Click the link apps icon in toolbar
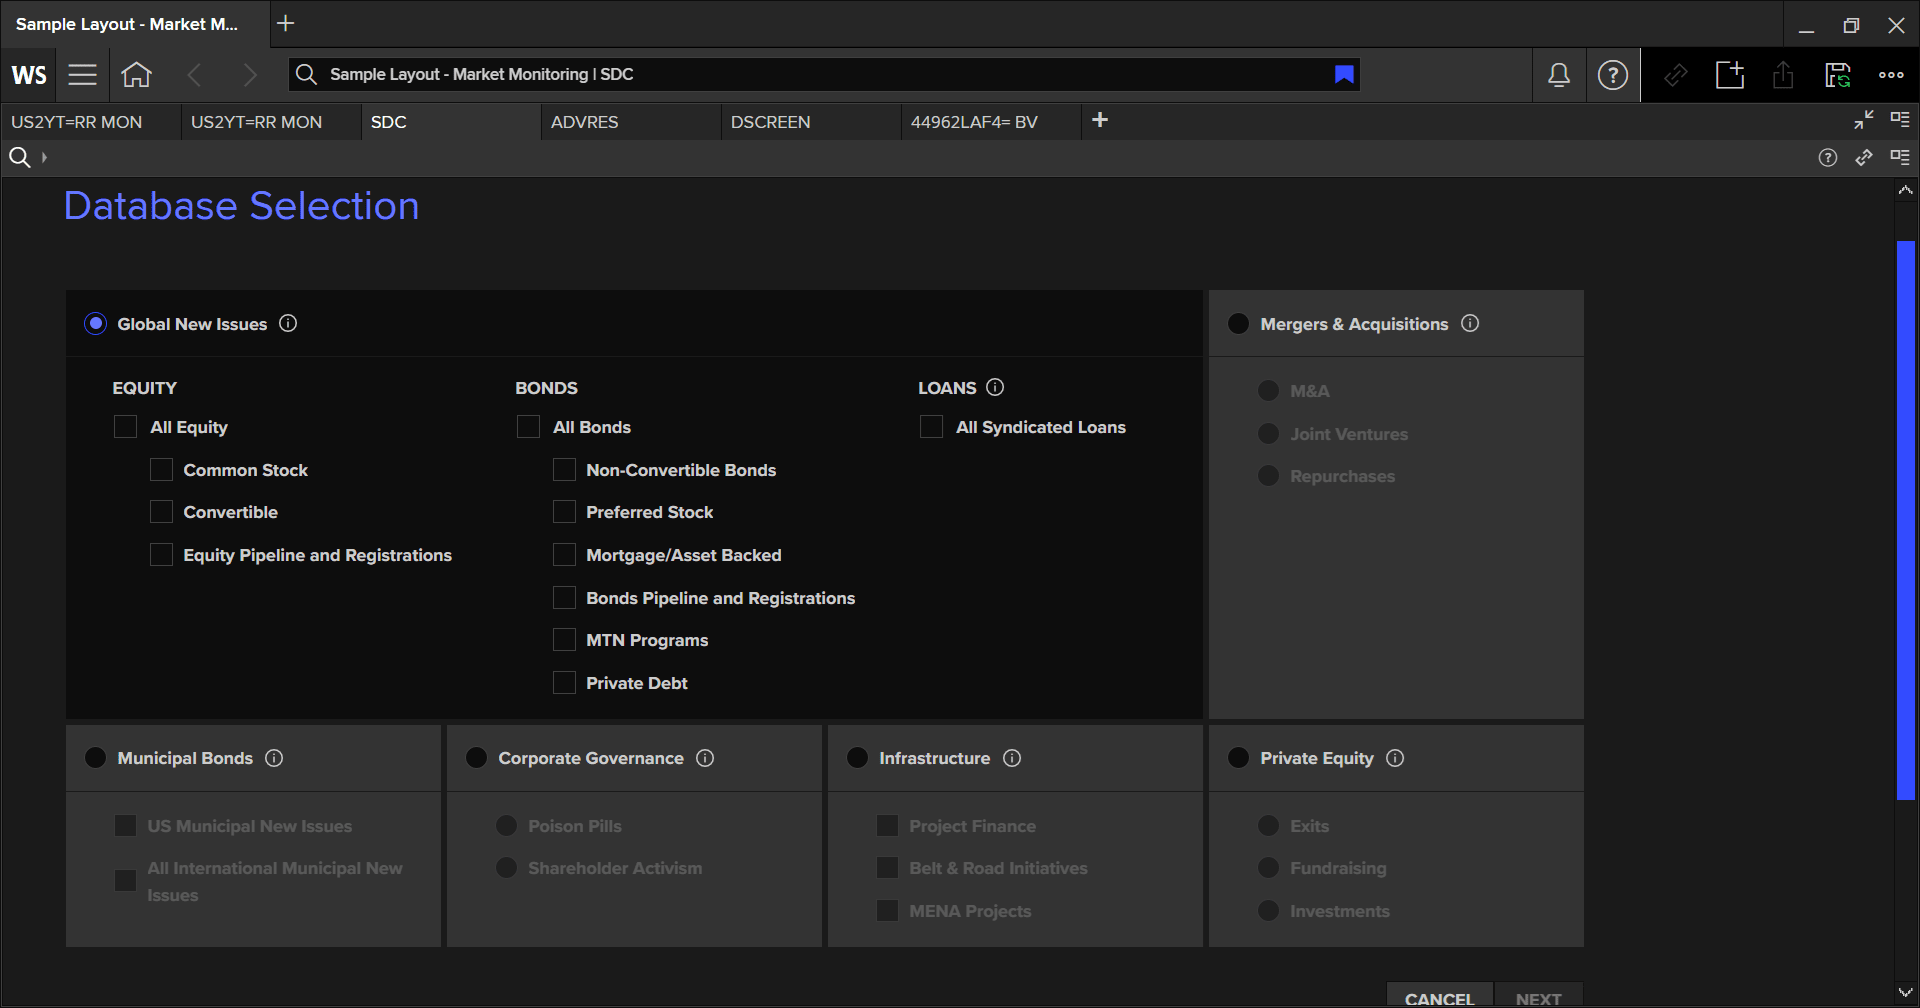Image resolution: width=1920 pixels, height=1008 pixels. click(x=1676, y=75)
